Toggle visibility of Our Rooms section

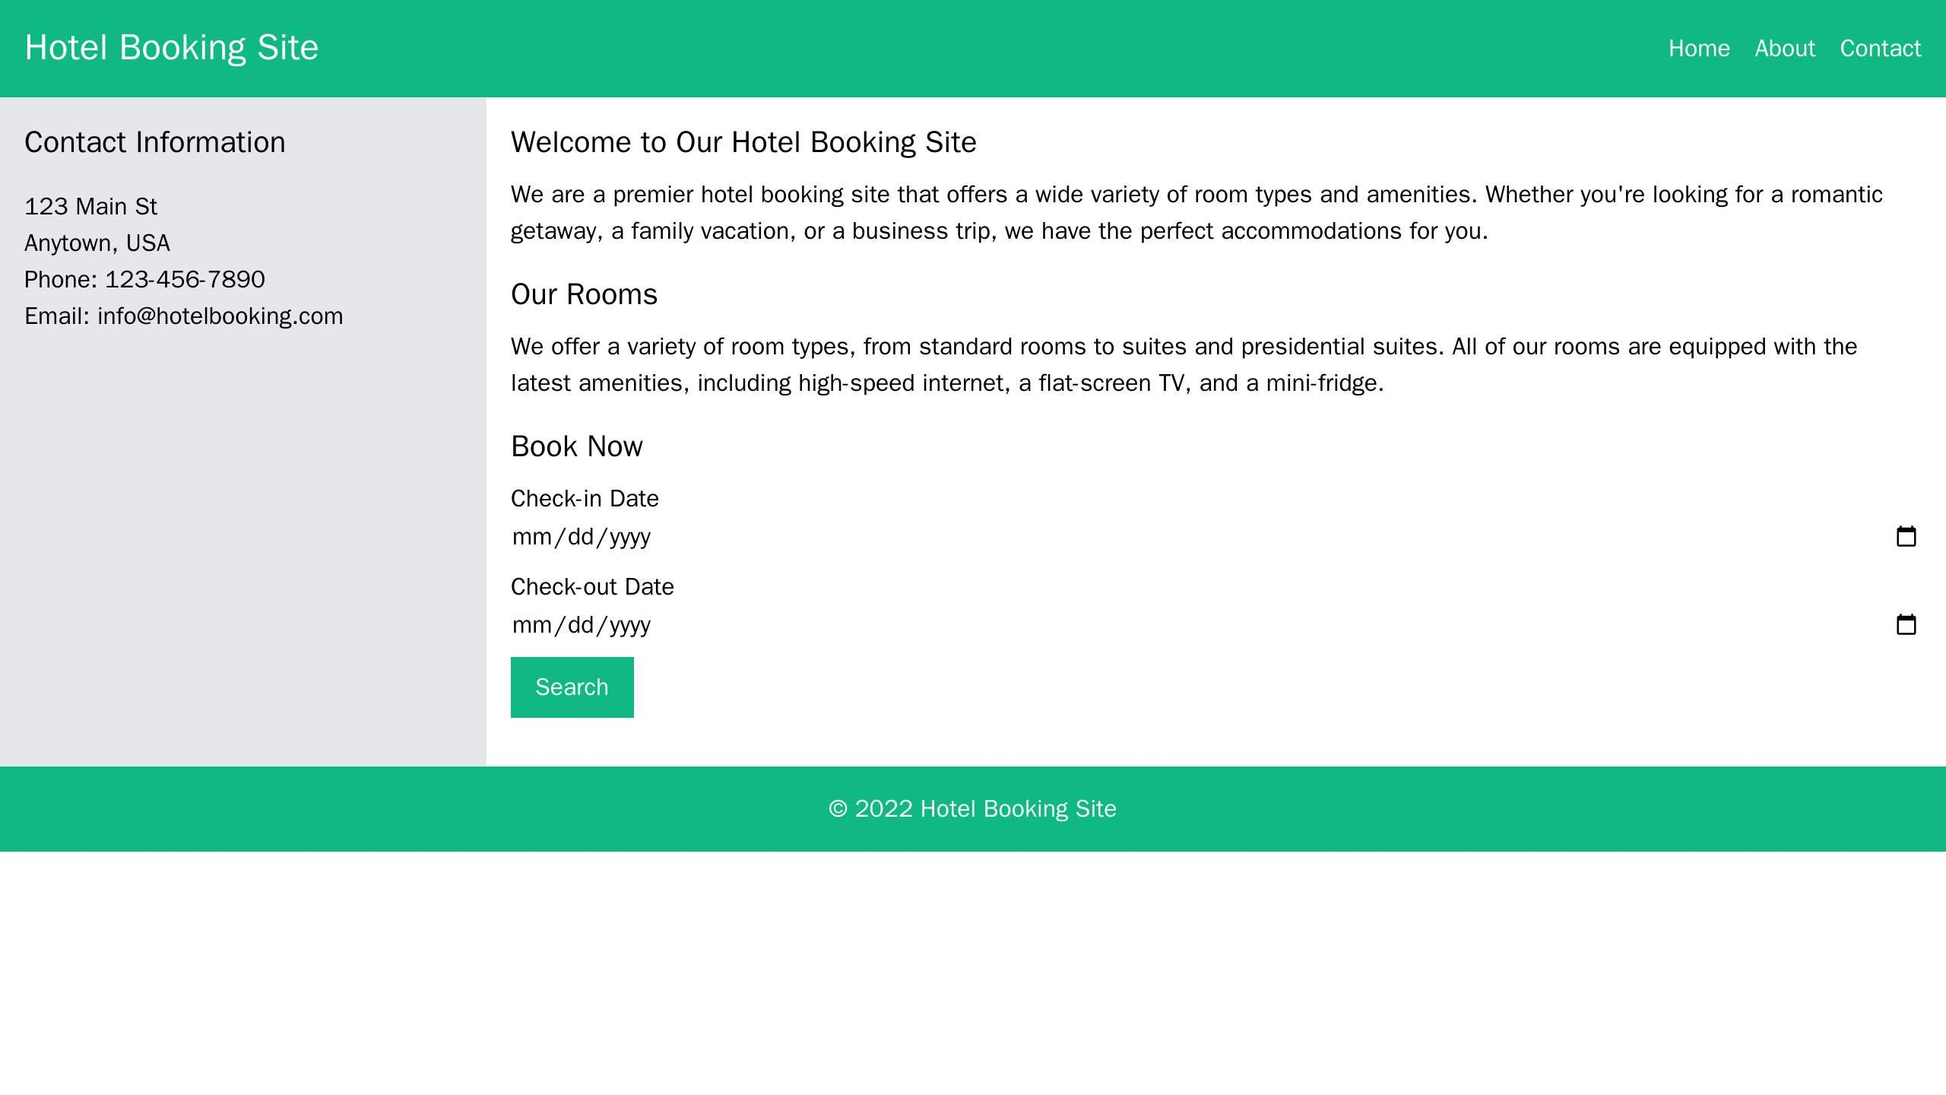pos(583,295)
